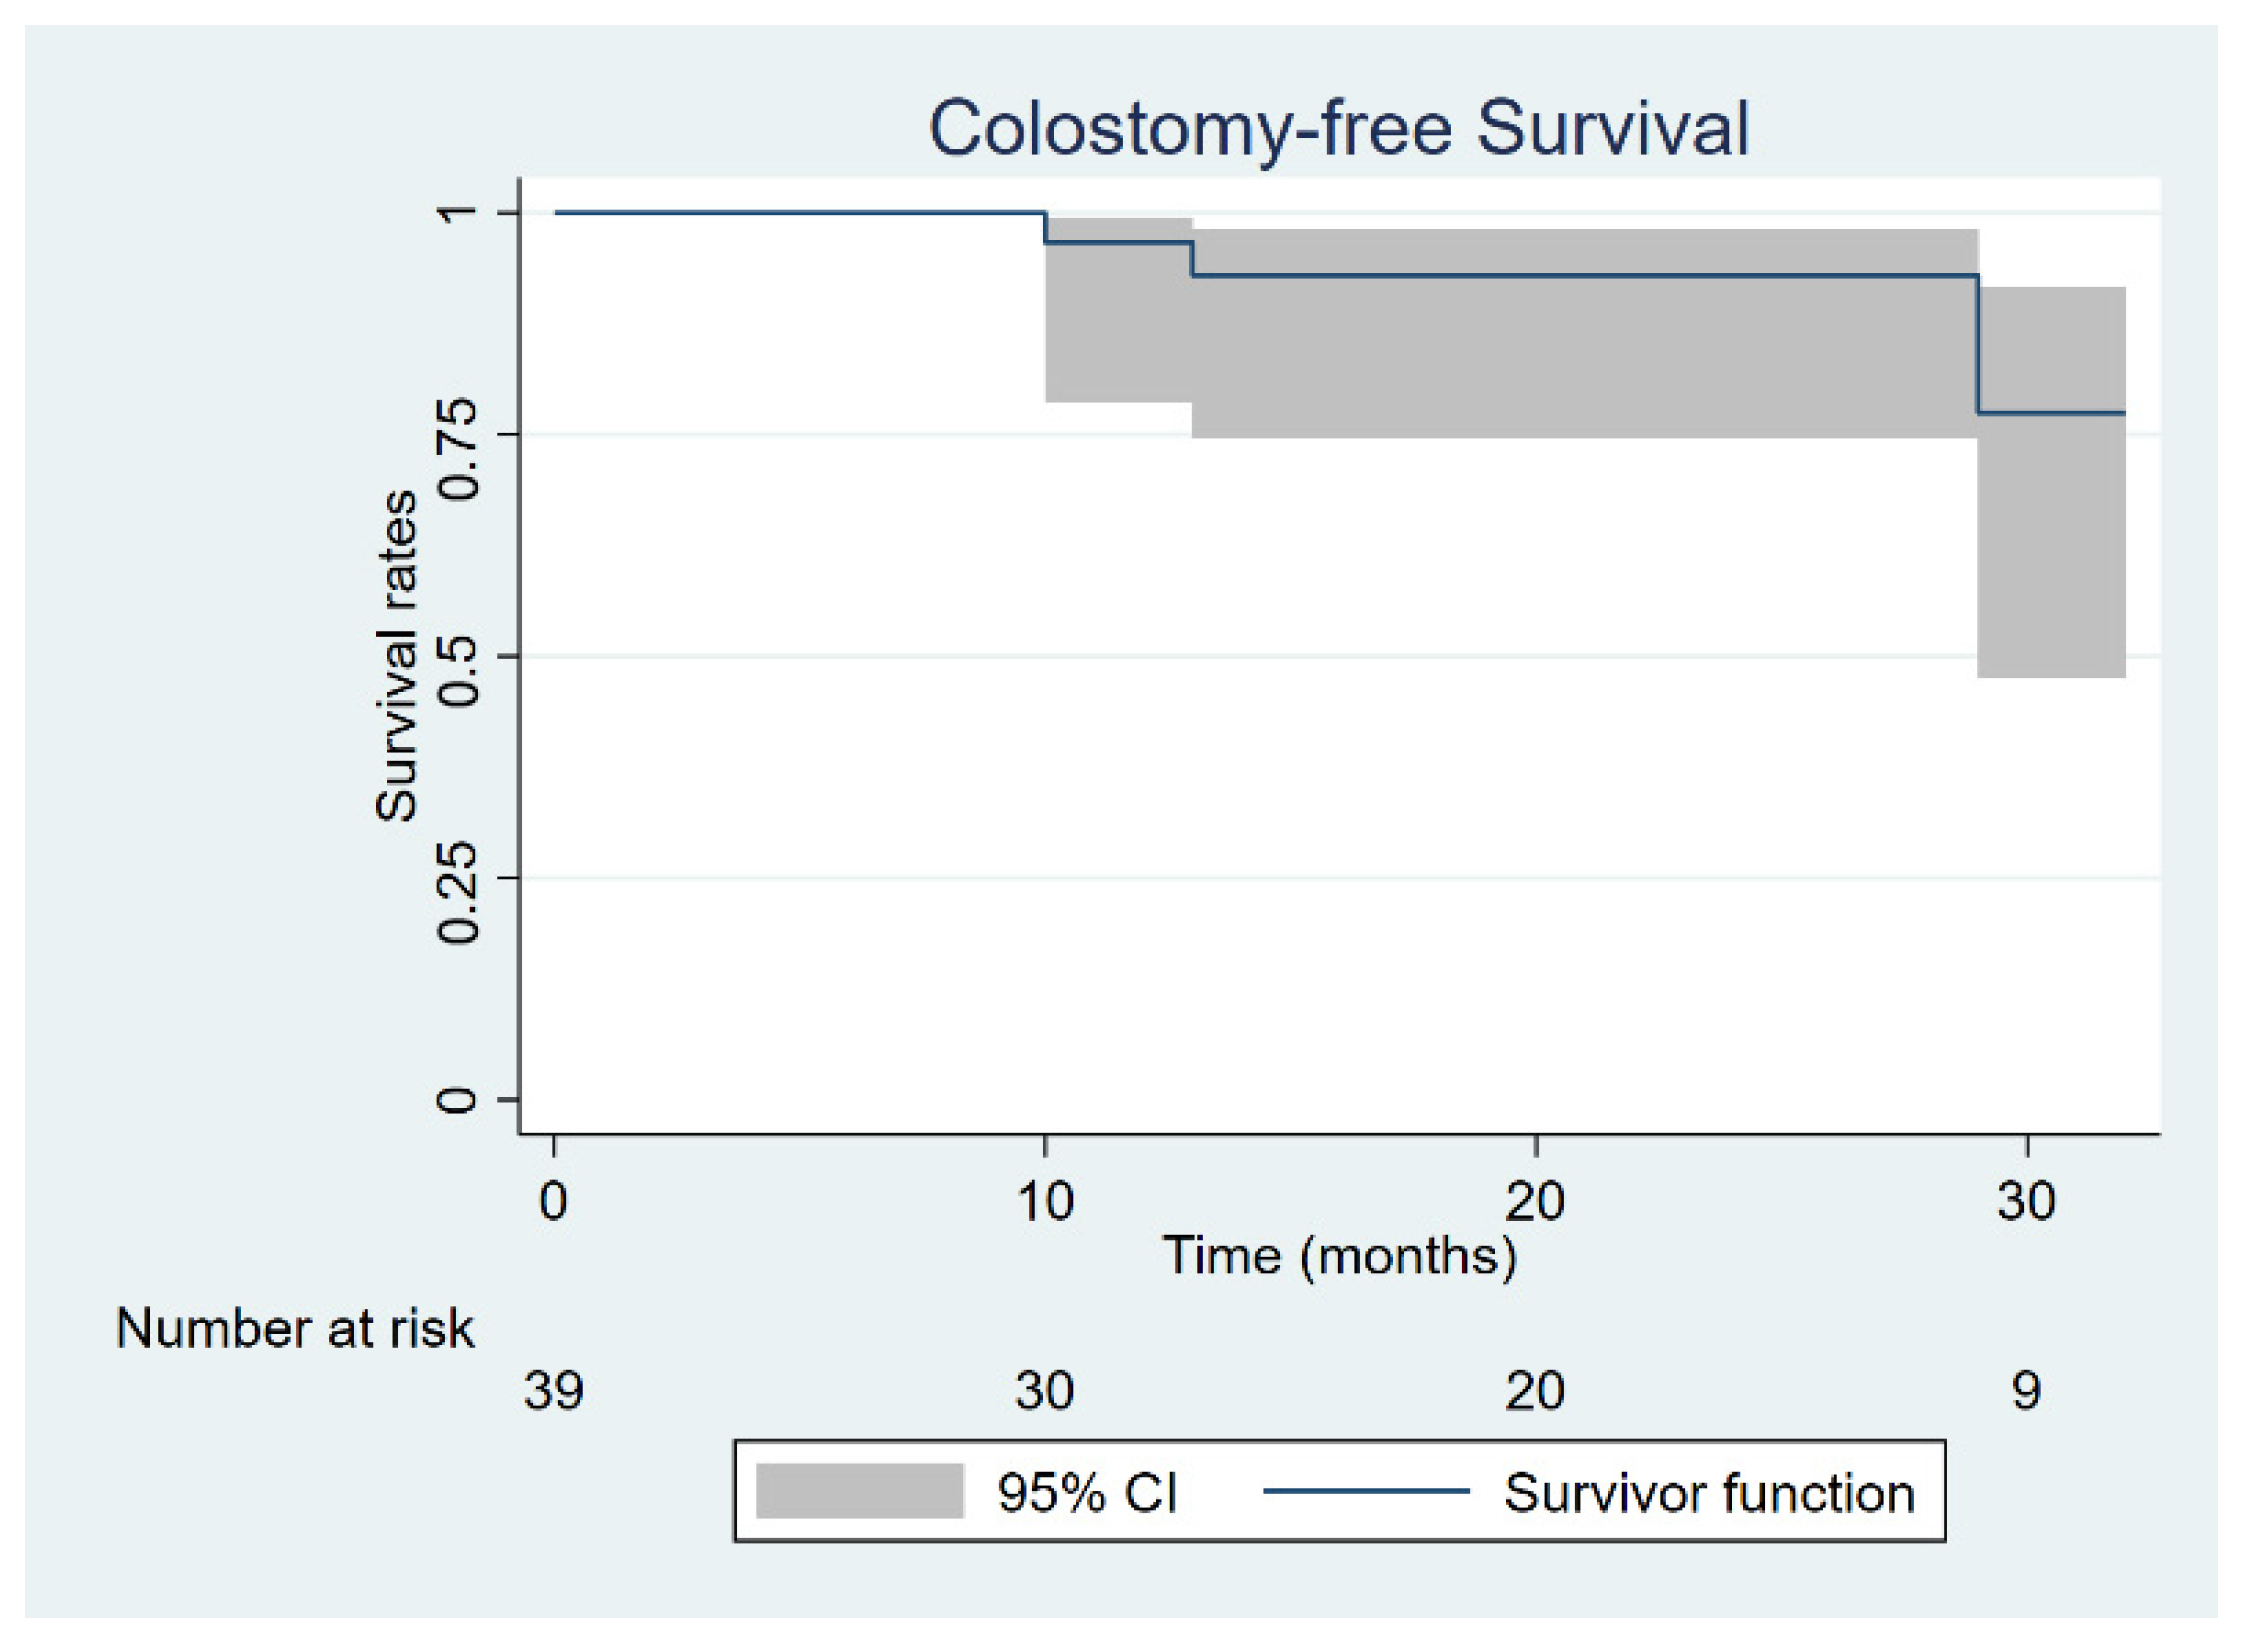Select the 0.75 tick label on the y-axis

tap(458, 449)
